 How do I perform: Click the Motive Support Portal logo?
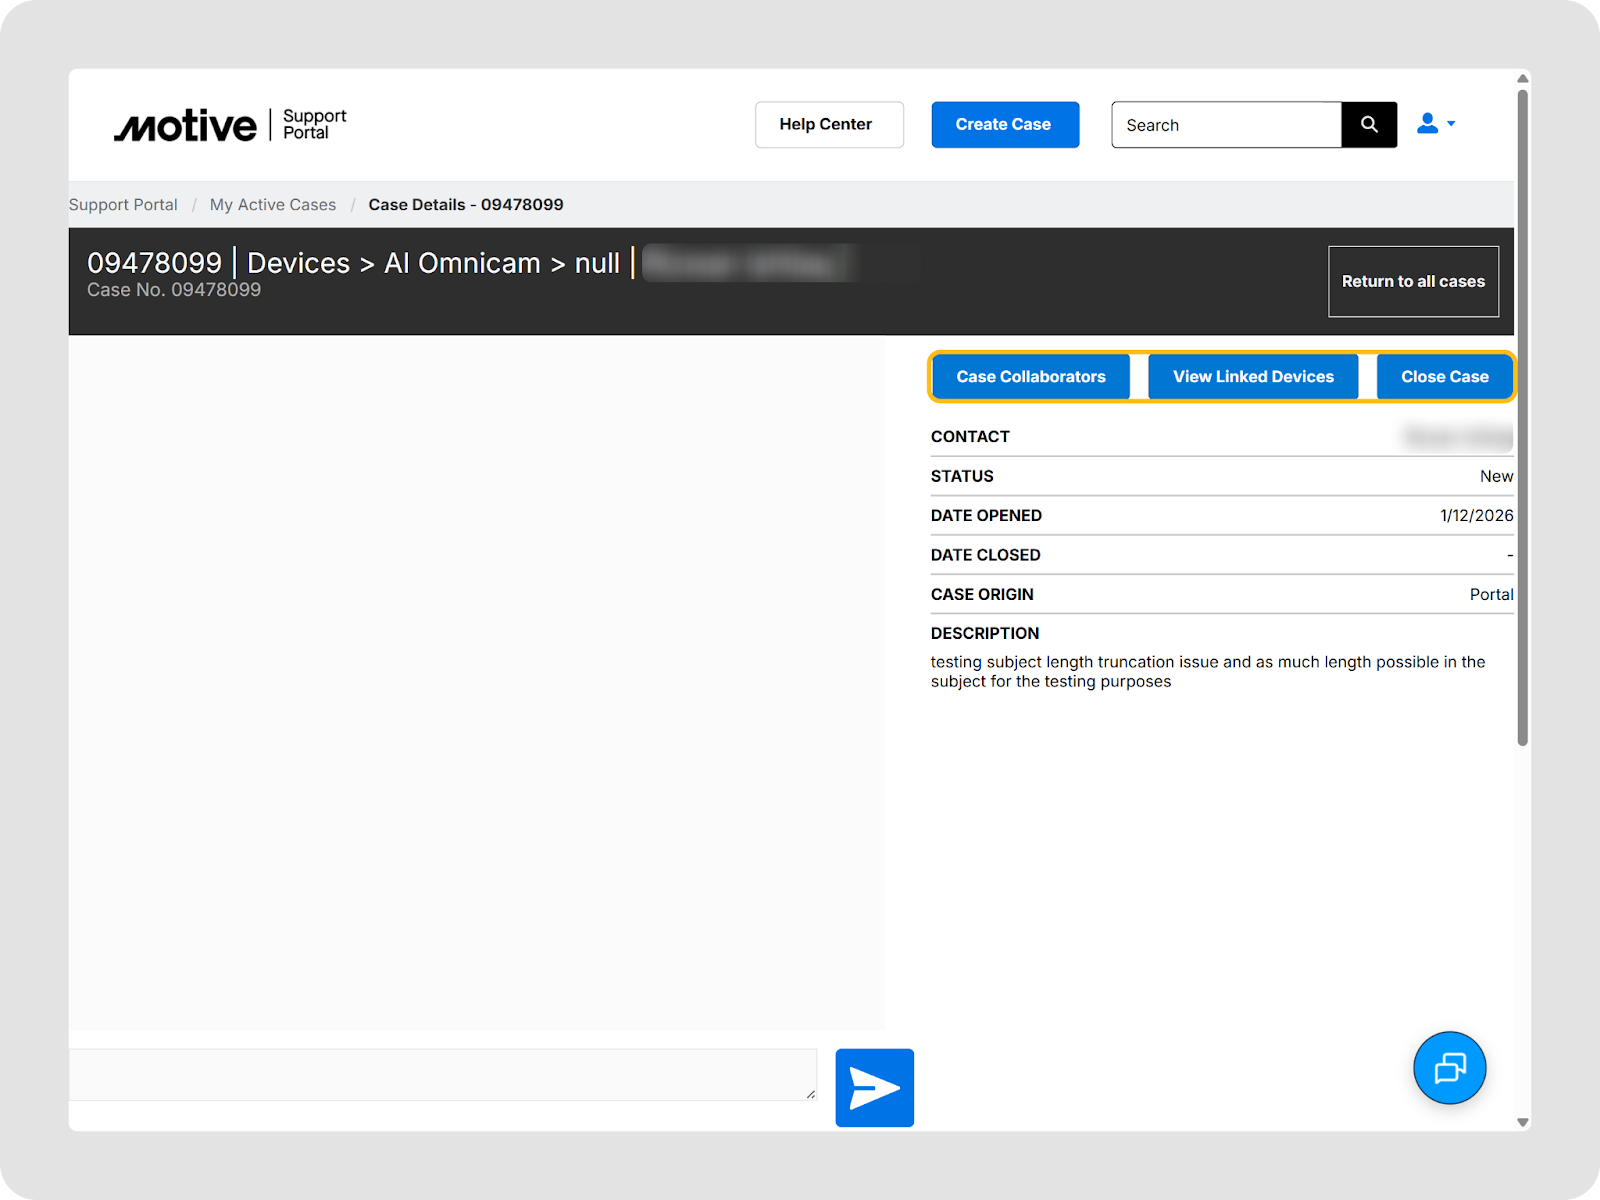click(230, 125)
